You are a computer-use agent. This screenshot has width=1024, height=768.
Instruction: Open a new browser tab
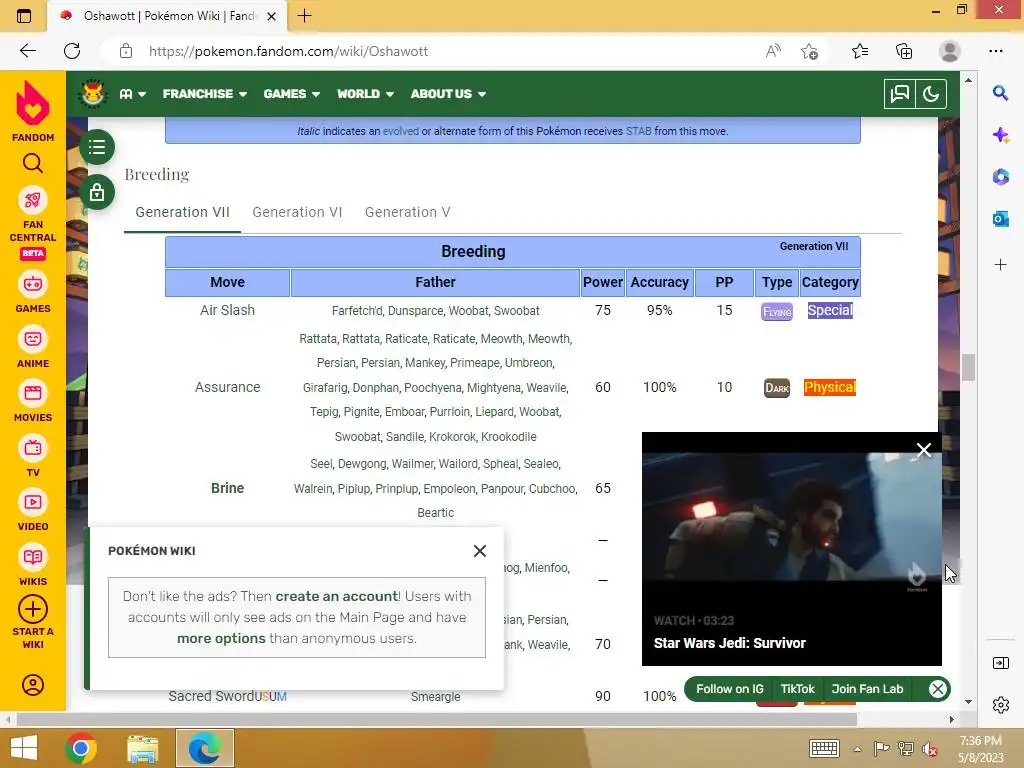[x=304, y=16]
